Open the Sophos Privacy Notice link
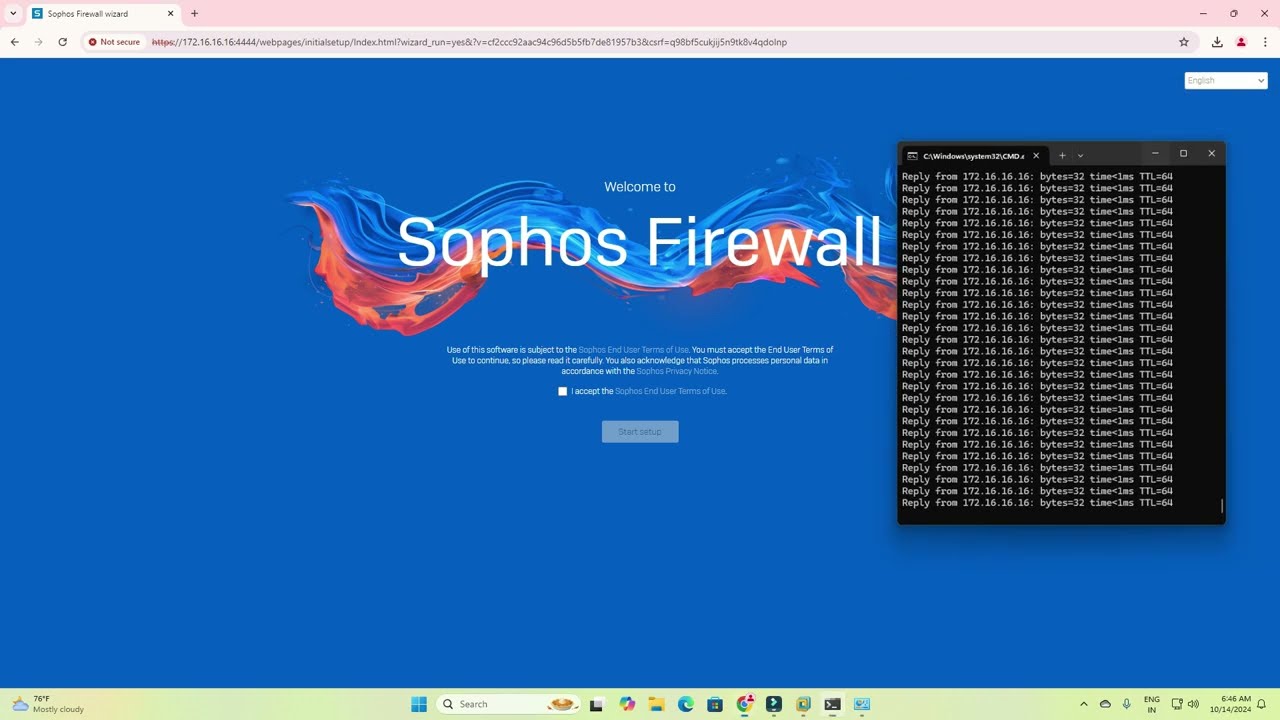This screenshot has height=720, width=1280. pos(677,371)
